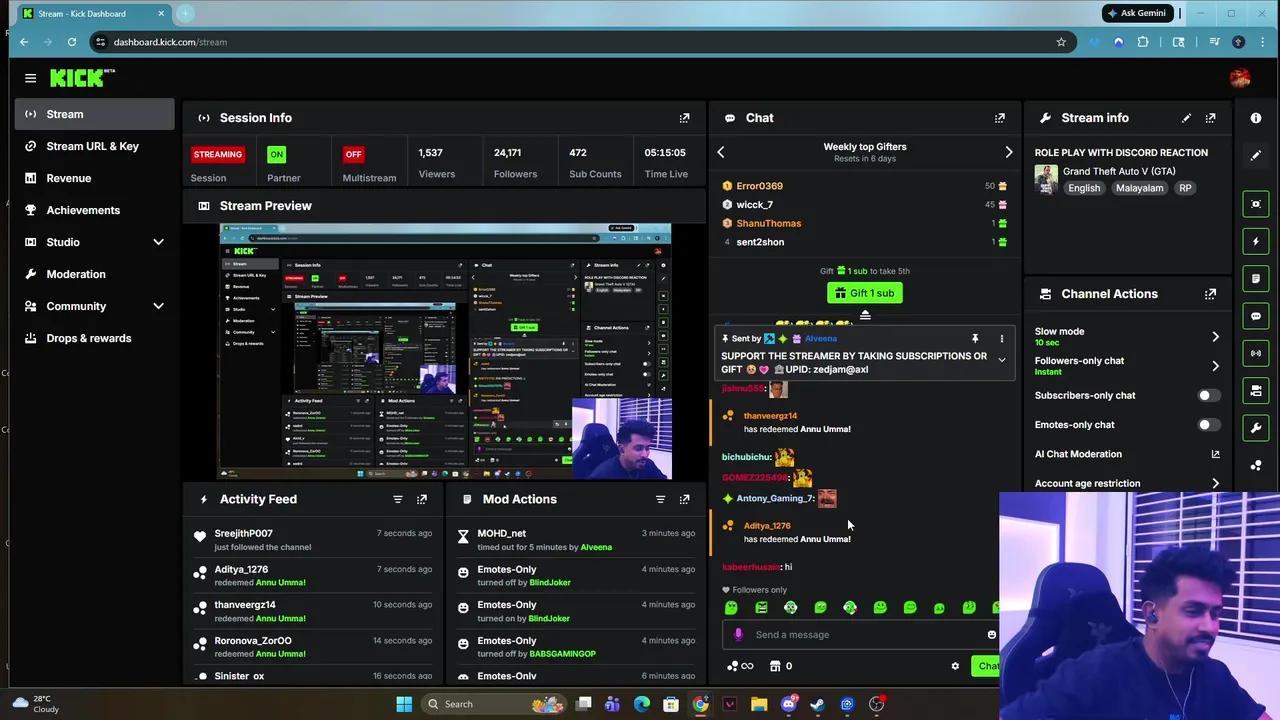
Task: Open Windows Start menu
Action: pos(404,704)
